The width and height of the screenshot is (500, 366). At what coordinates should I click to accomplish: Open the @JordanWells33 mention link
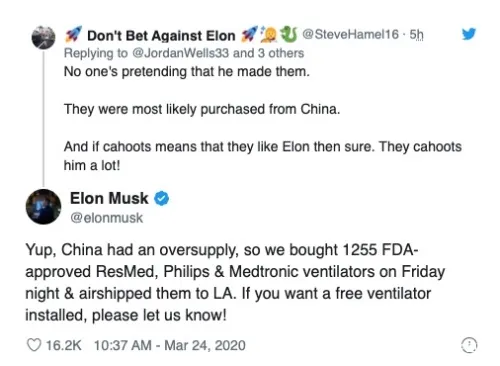181,53
